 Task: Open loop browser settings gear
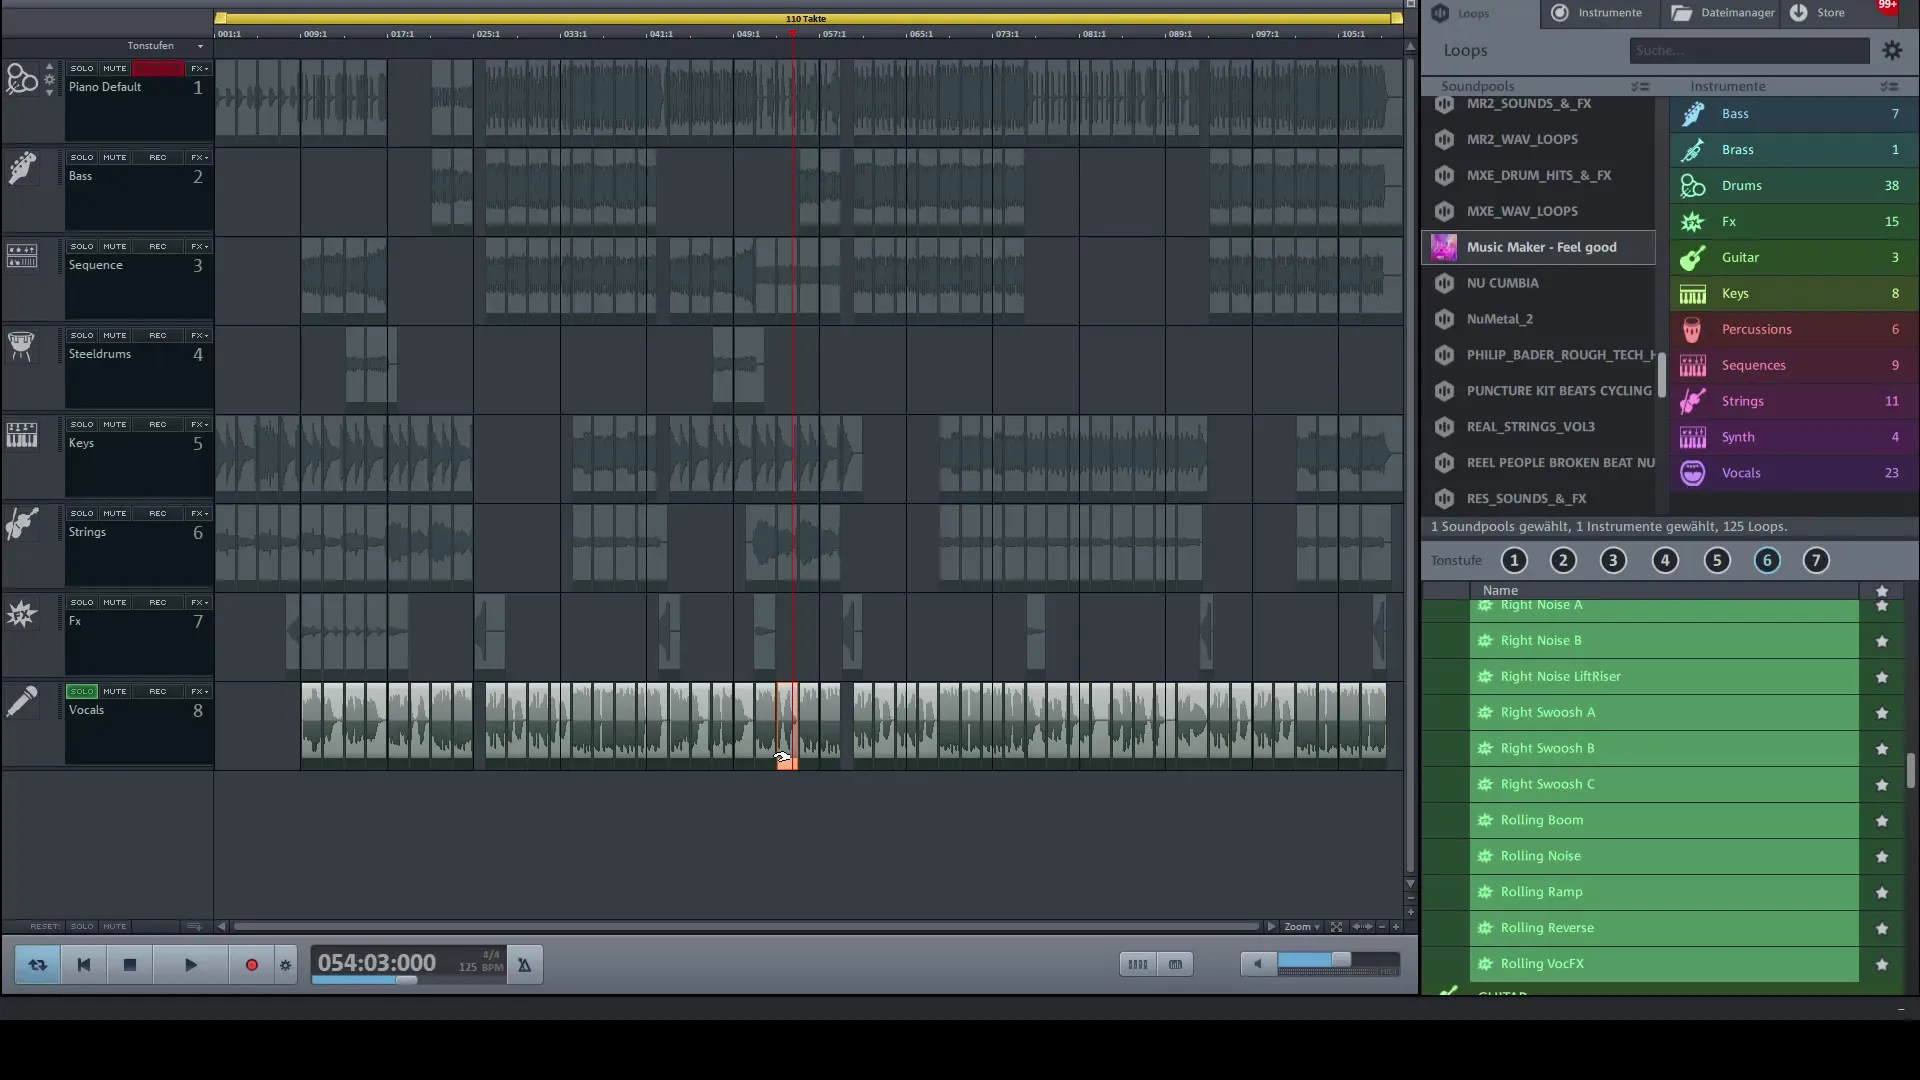tap(1892, 50)
